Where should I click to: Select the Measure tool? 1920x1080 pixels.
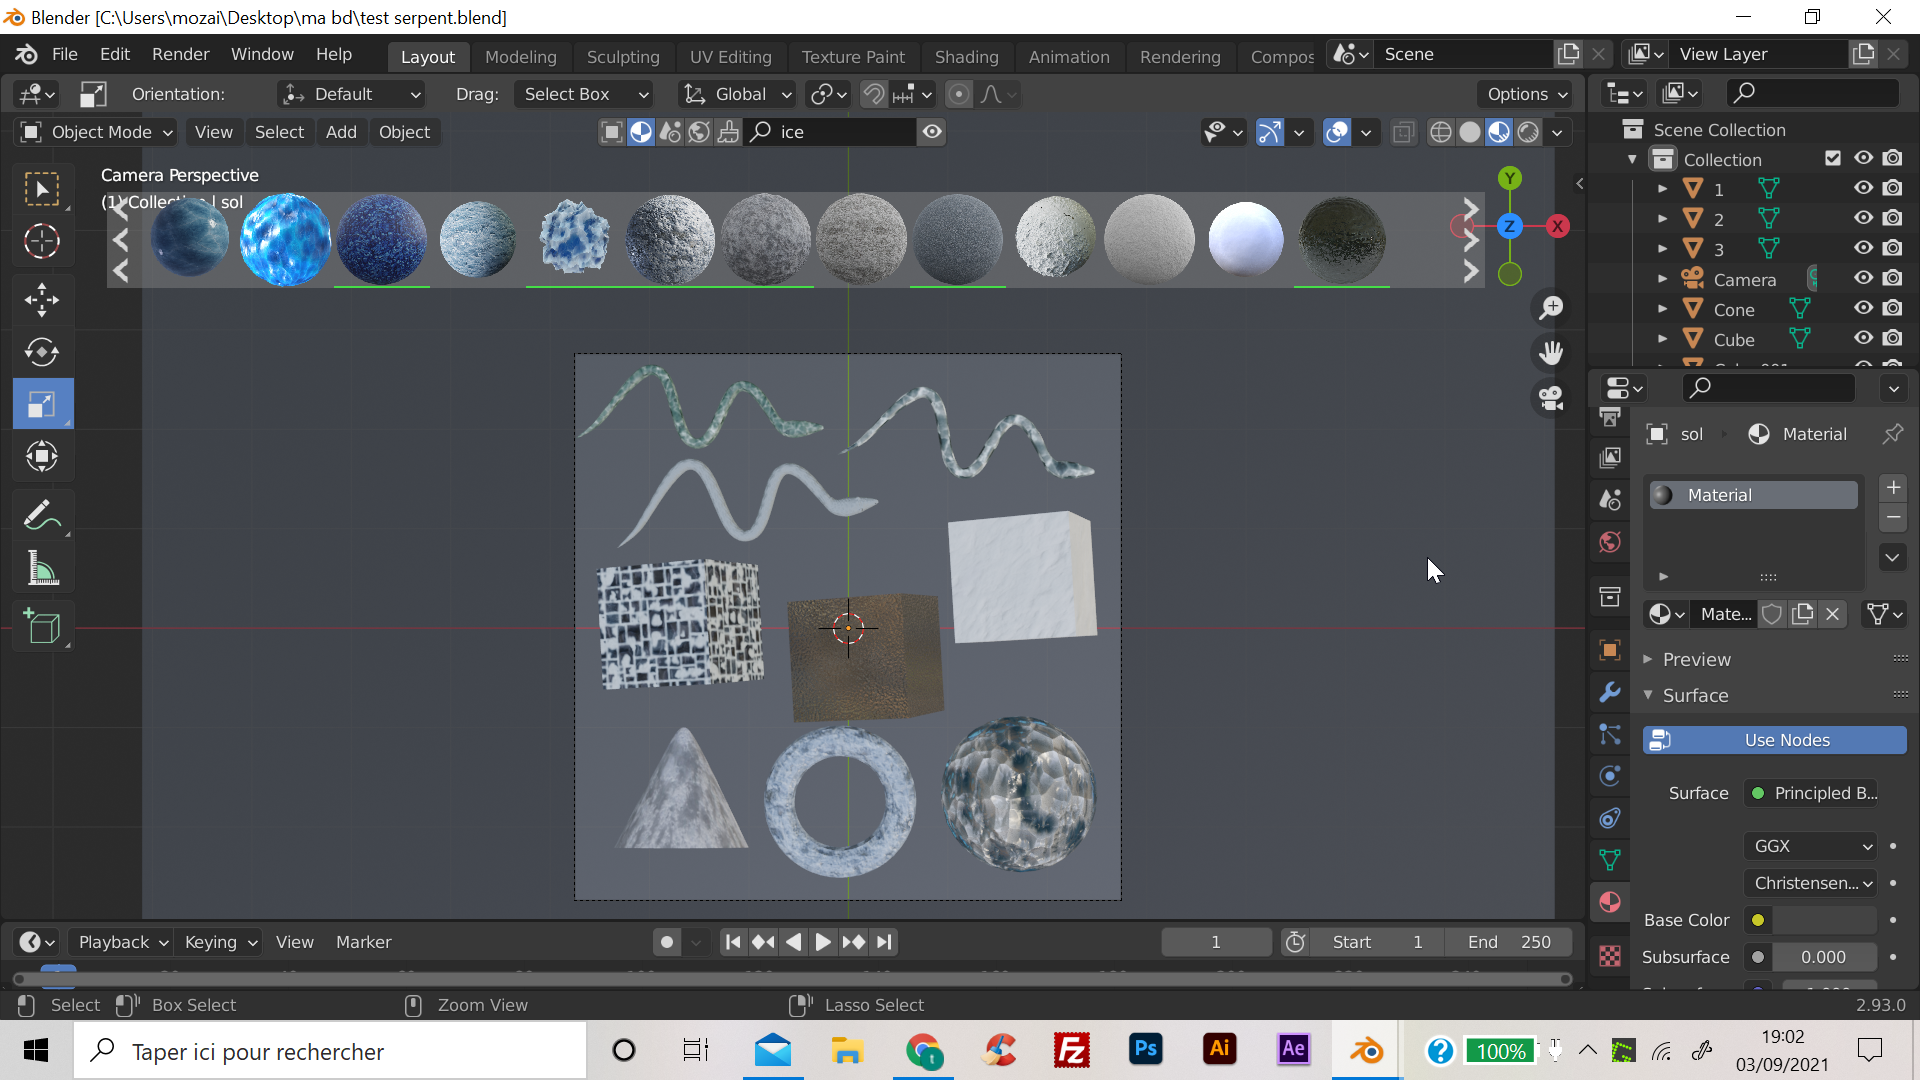(x=42, y=569)
